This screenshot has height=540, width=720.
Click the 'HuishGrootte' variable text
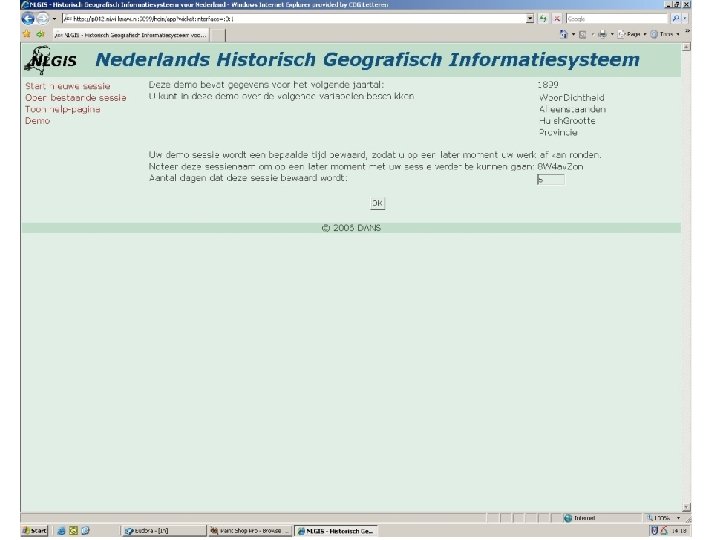[567, 121]
